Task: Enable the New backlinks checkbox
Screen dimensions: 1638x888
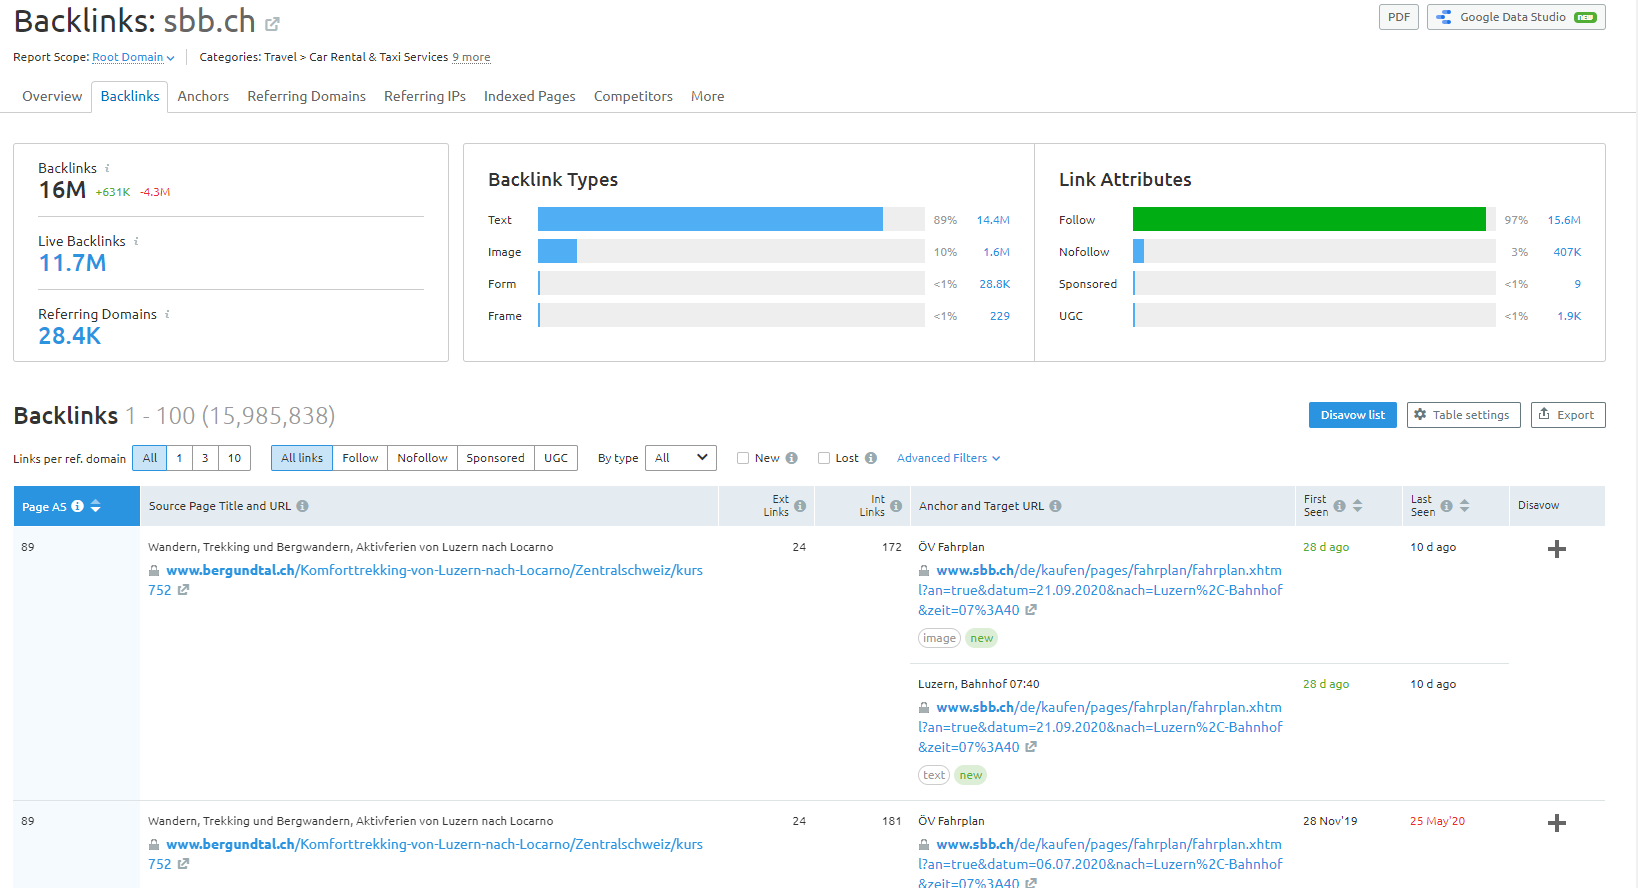Action: click(743, 458)
